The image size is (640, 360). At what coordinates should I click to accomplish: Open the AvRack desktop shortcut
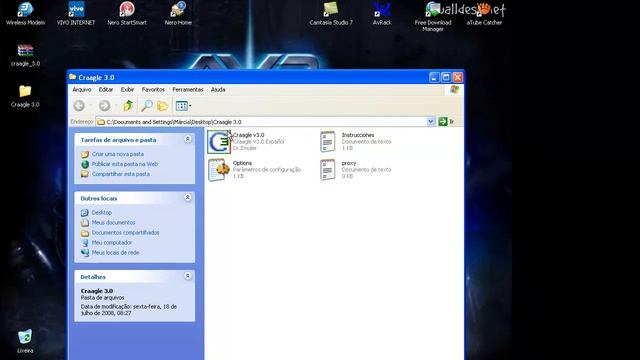pos(382,13)
